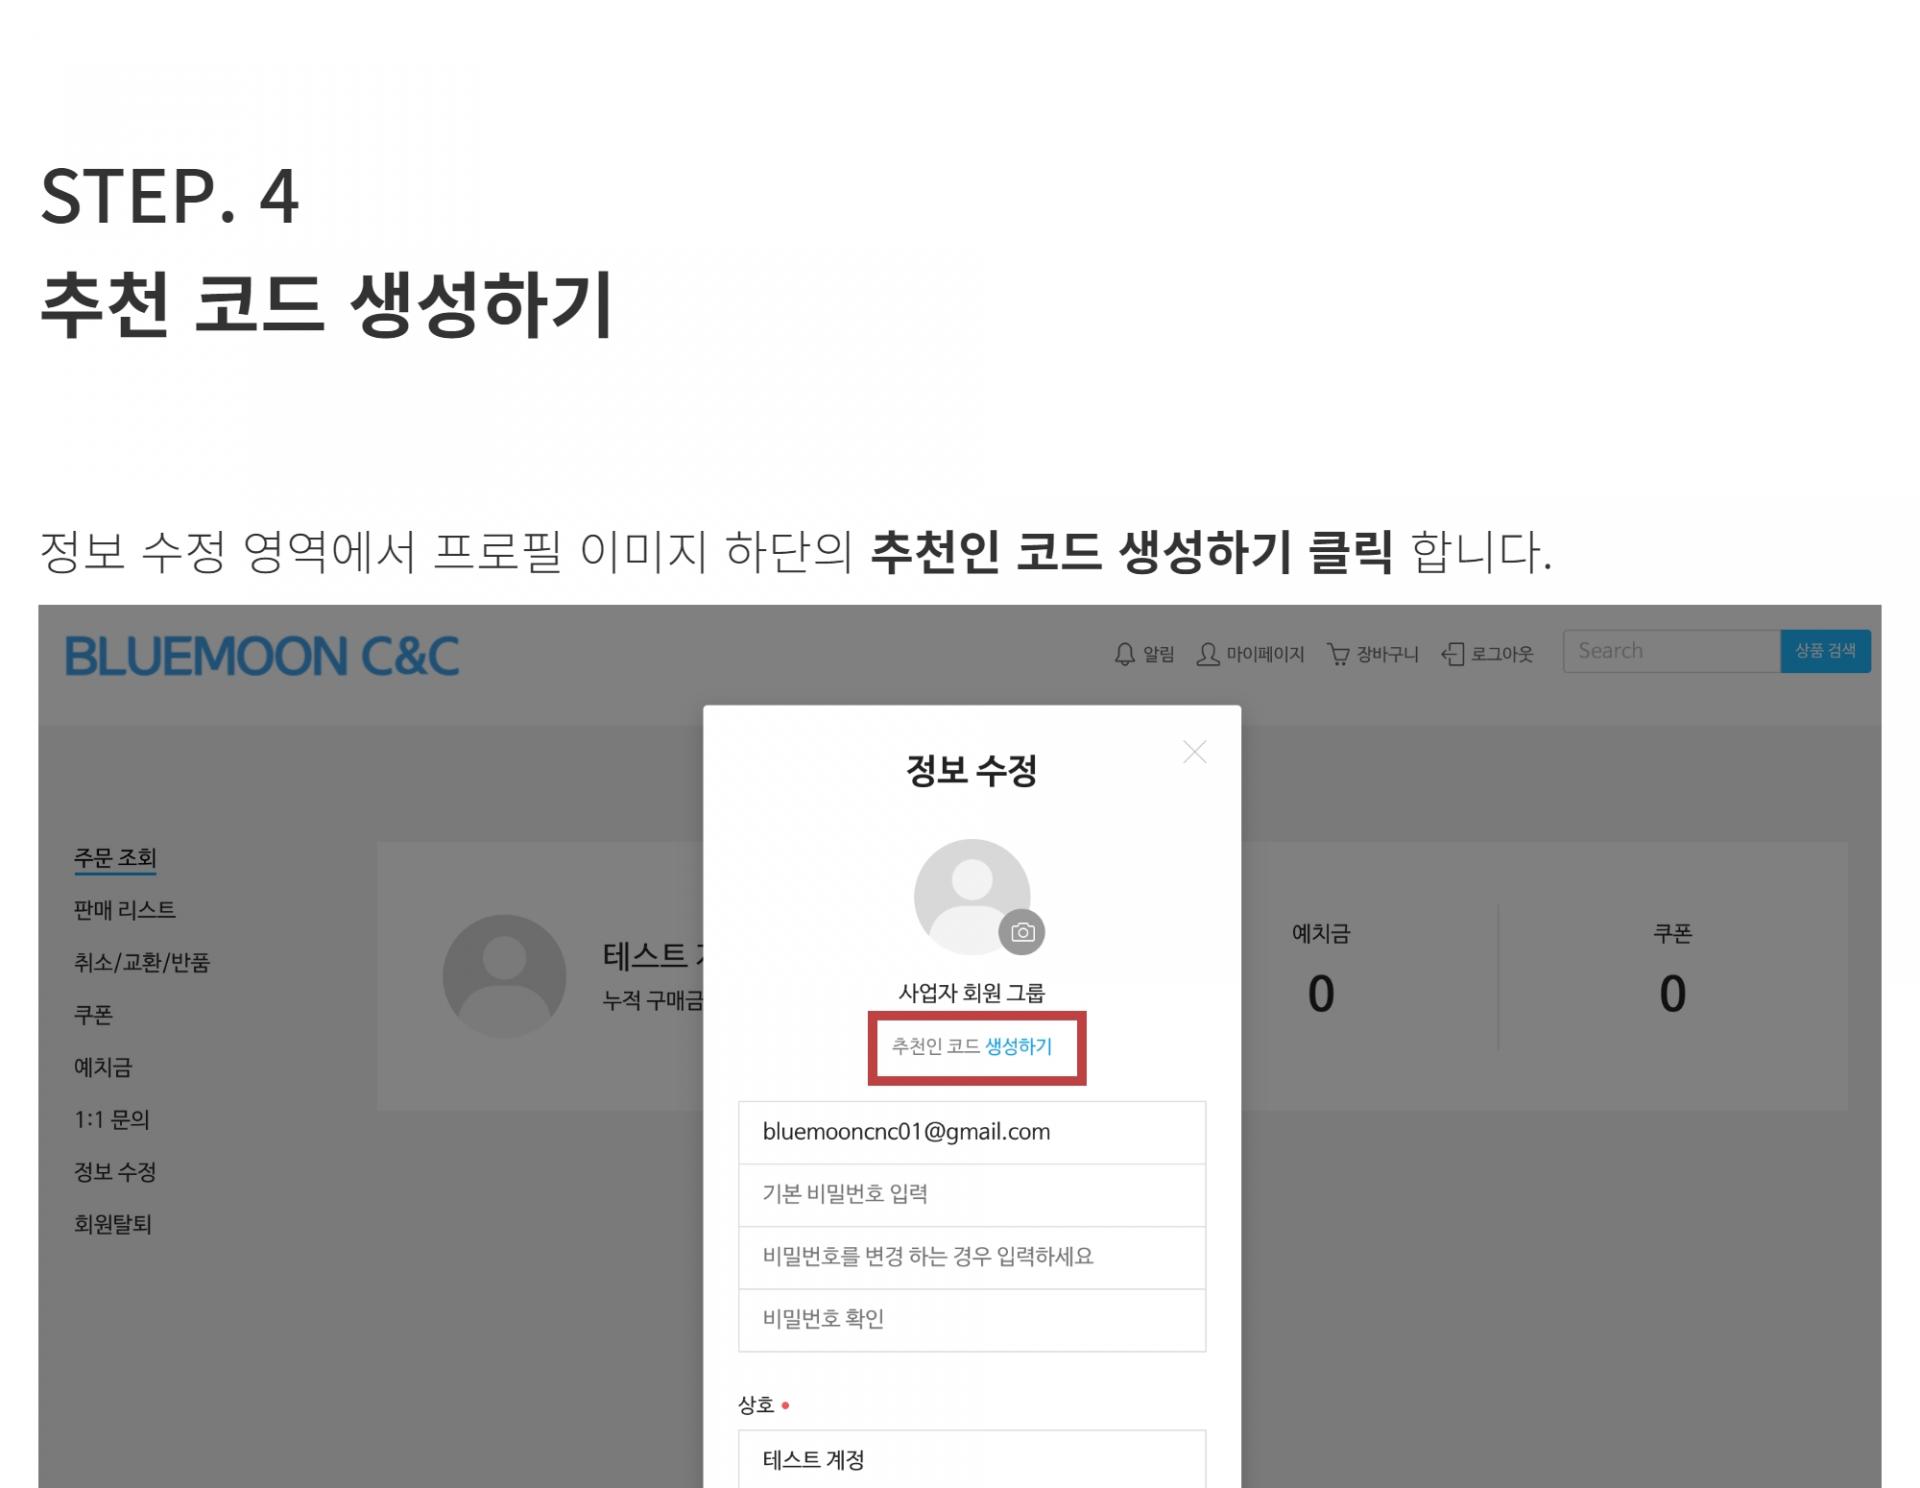
Task: Click the profile avatar in the dialog
Action: point(972,896)
